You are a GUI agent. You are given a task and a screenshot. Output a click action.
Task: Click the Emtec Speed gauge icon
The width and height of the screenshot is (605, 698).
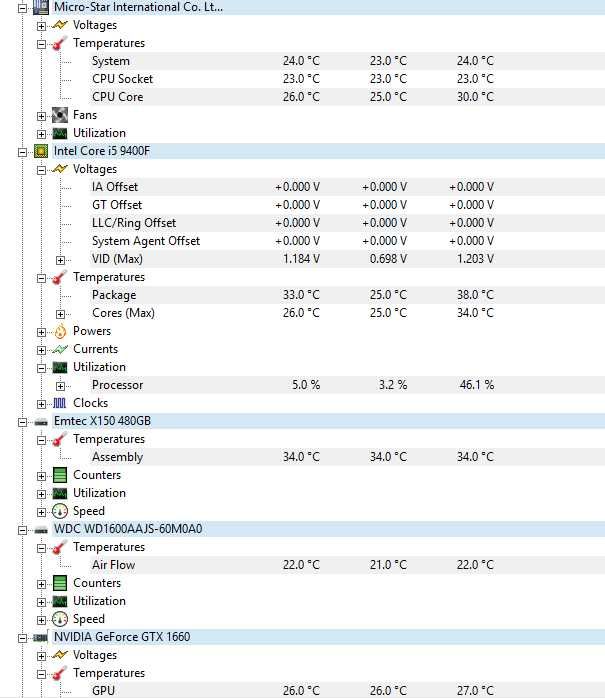[60, 511]
